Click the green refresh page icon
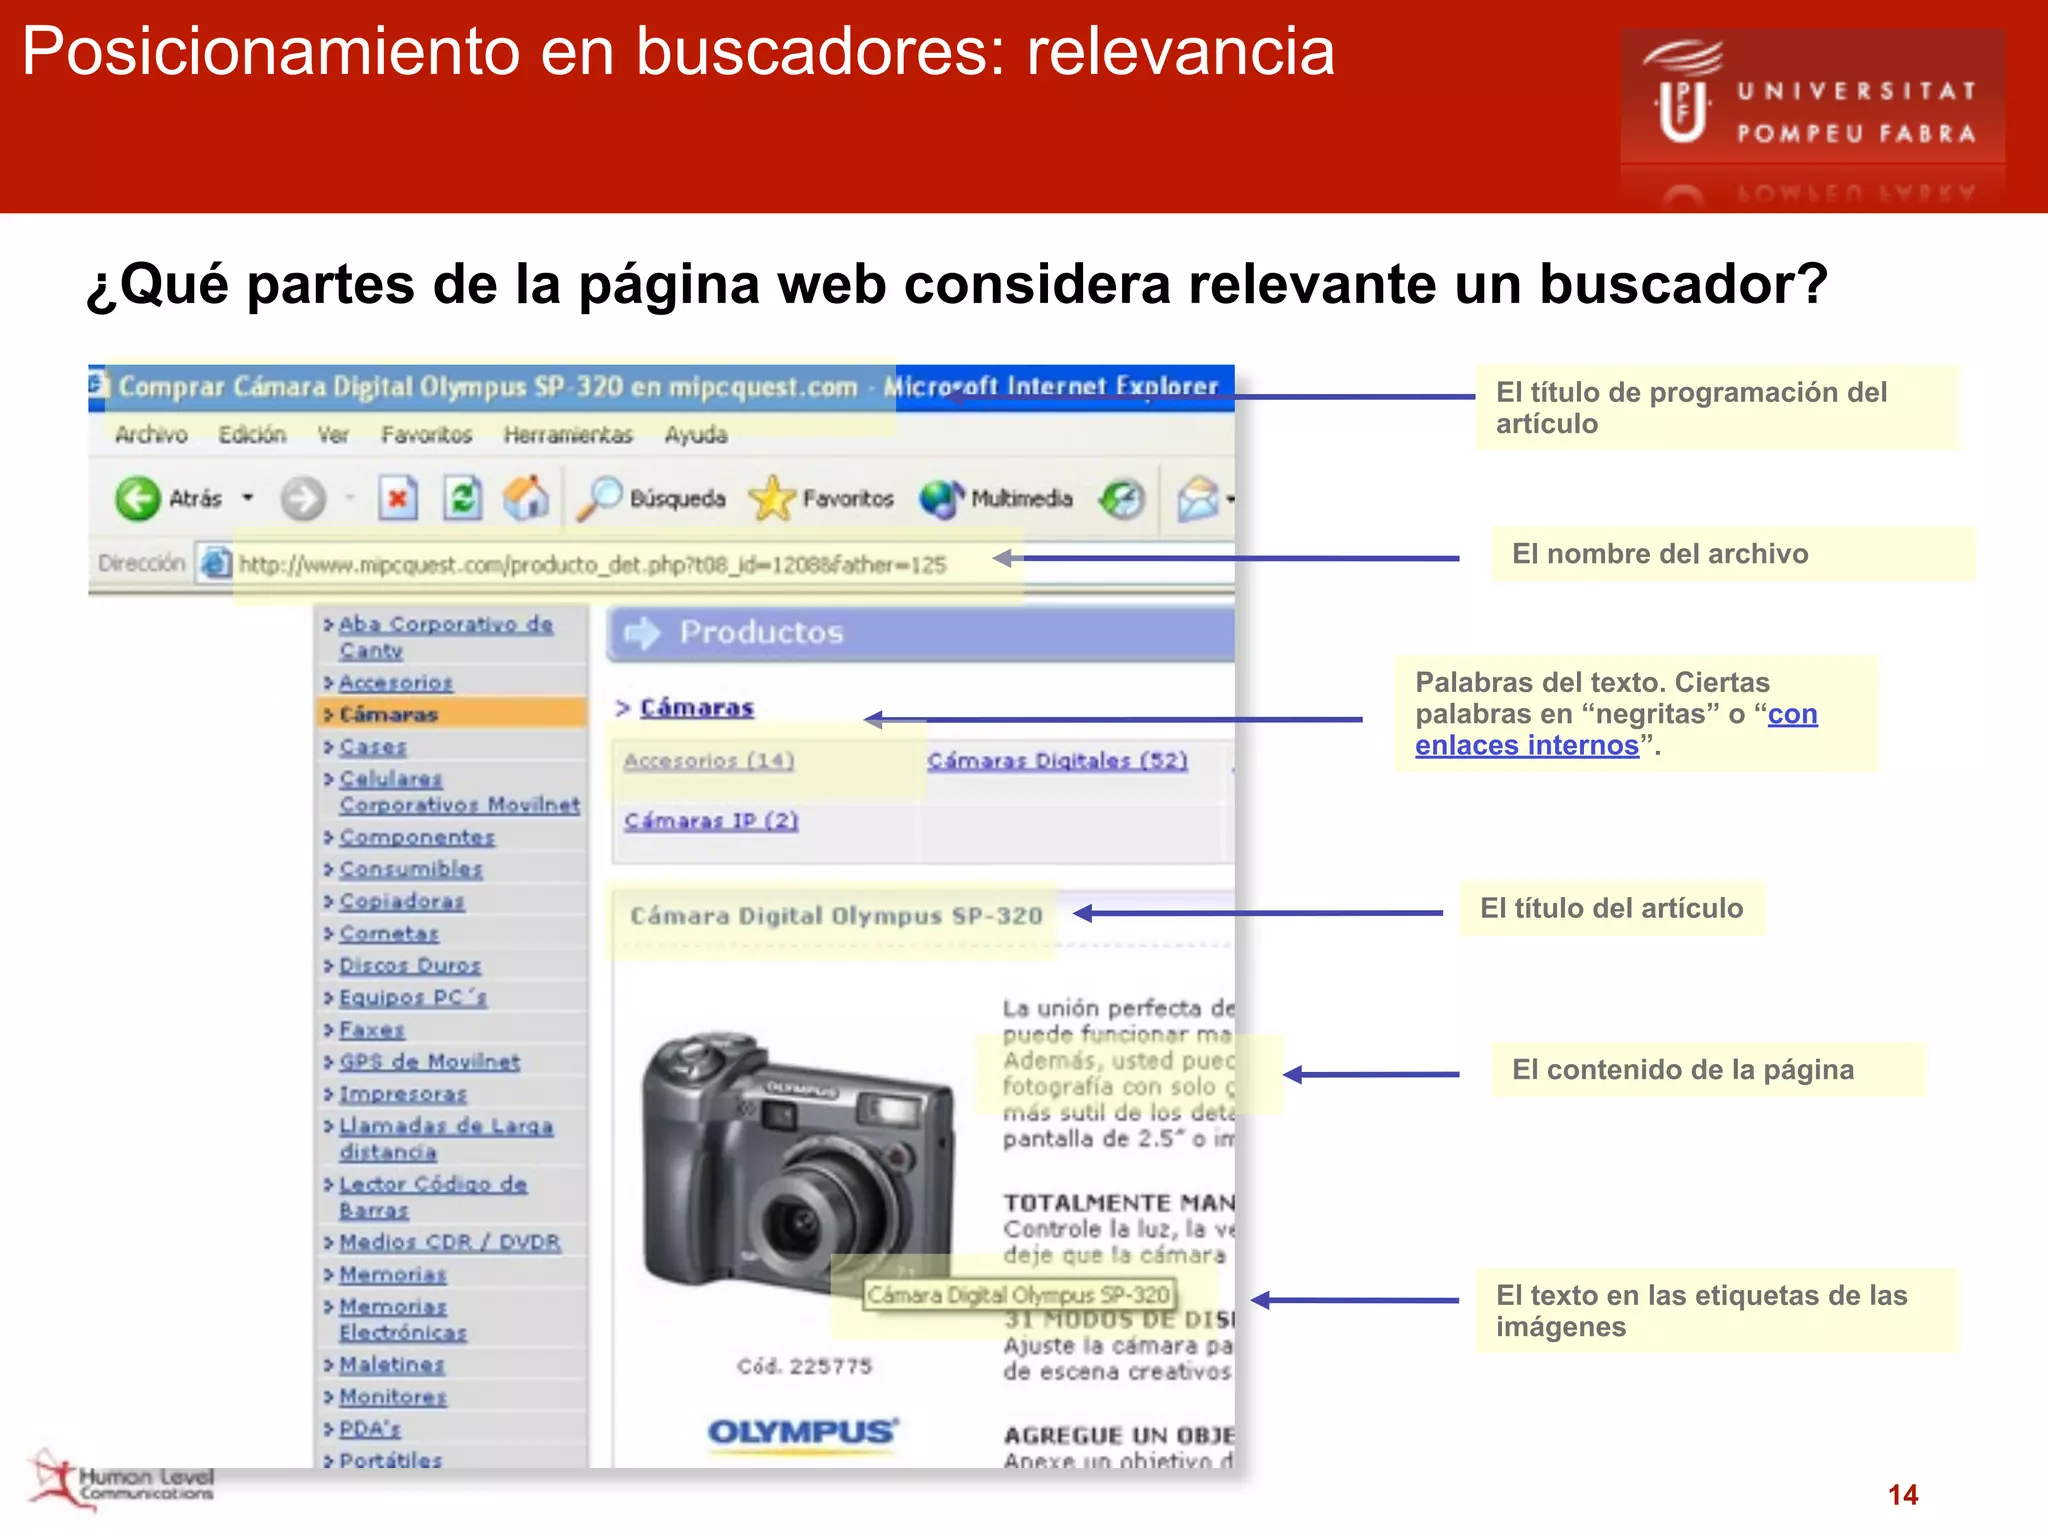Screen dimensions: 2048x1536 click(462, 497)
